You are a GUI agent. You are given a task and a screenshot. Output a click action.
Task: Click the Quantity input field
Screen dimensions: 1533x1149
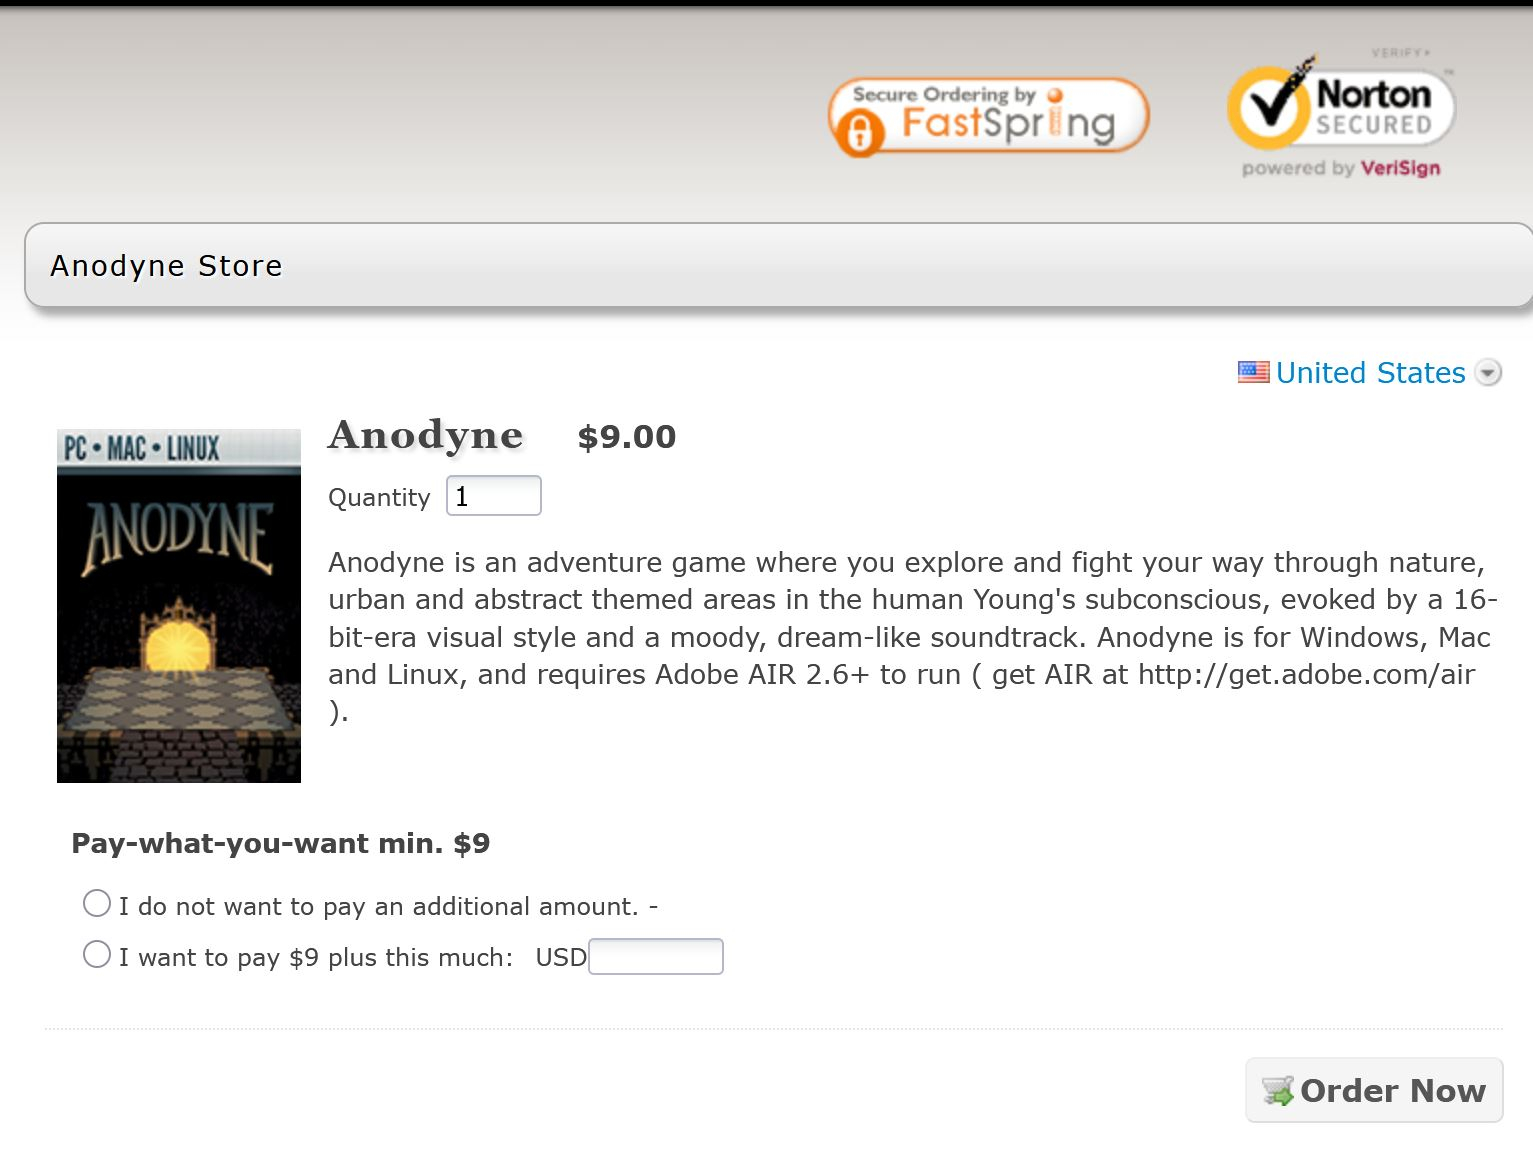pos(494,496)
